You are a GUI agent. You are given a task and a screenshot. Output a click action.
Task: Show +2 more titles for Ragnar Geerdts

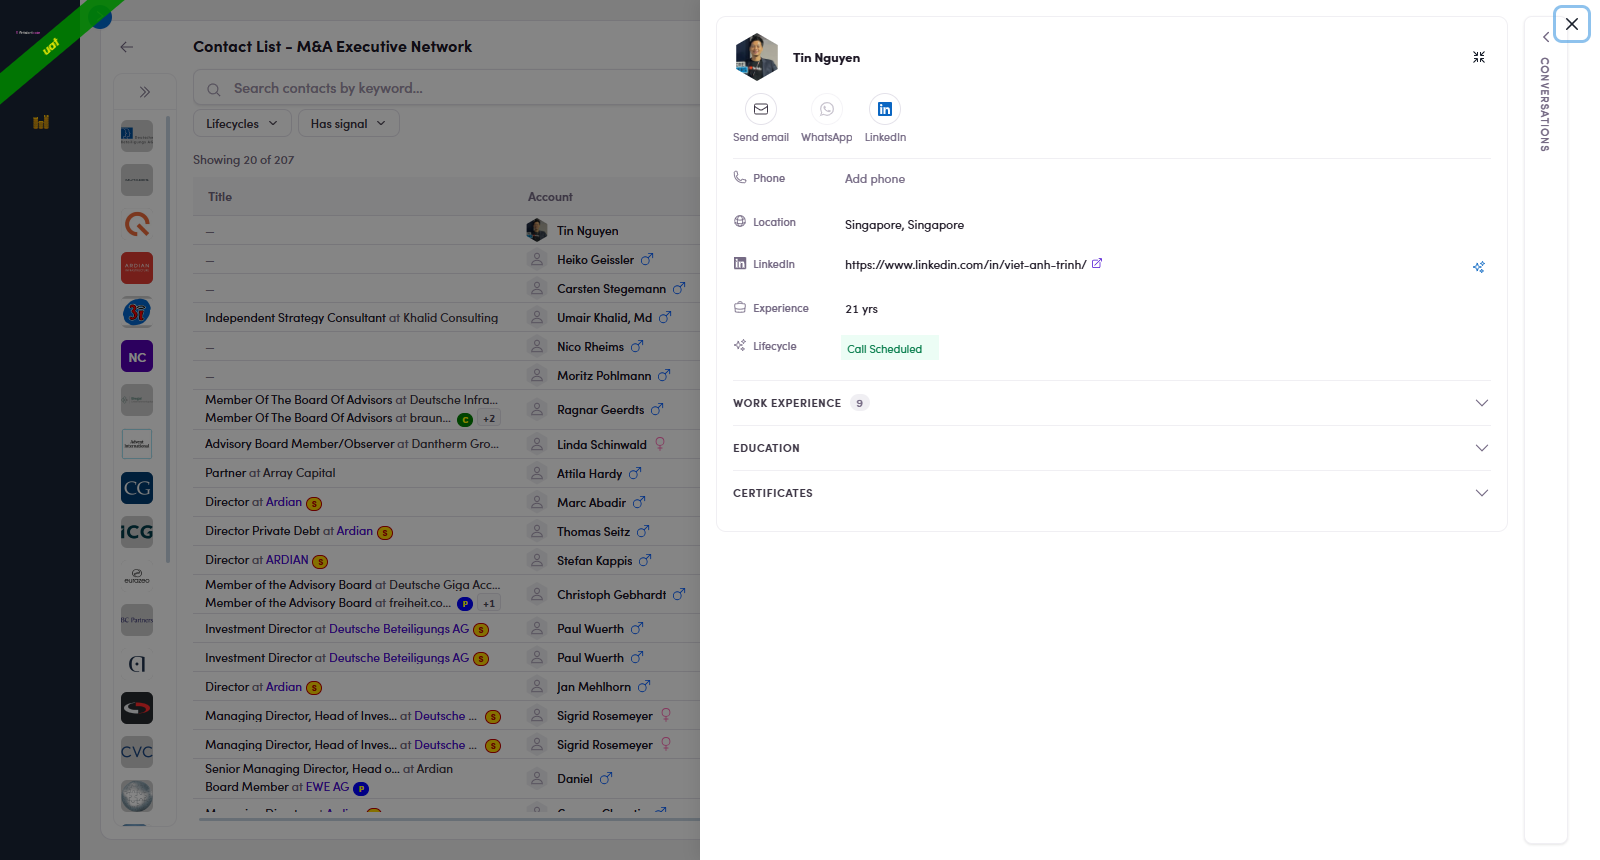point(489,419)
